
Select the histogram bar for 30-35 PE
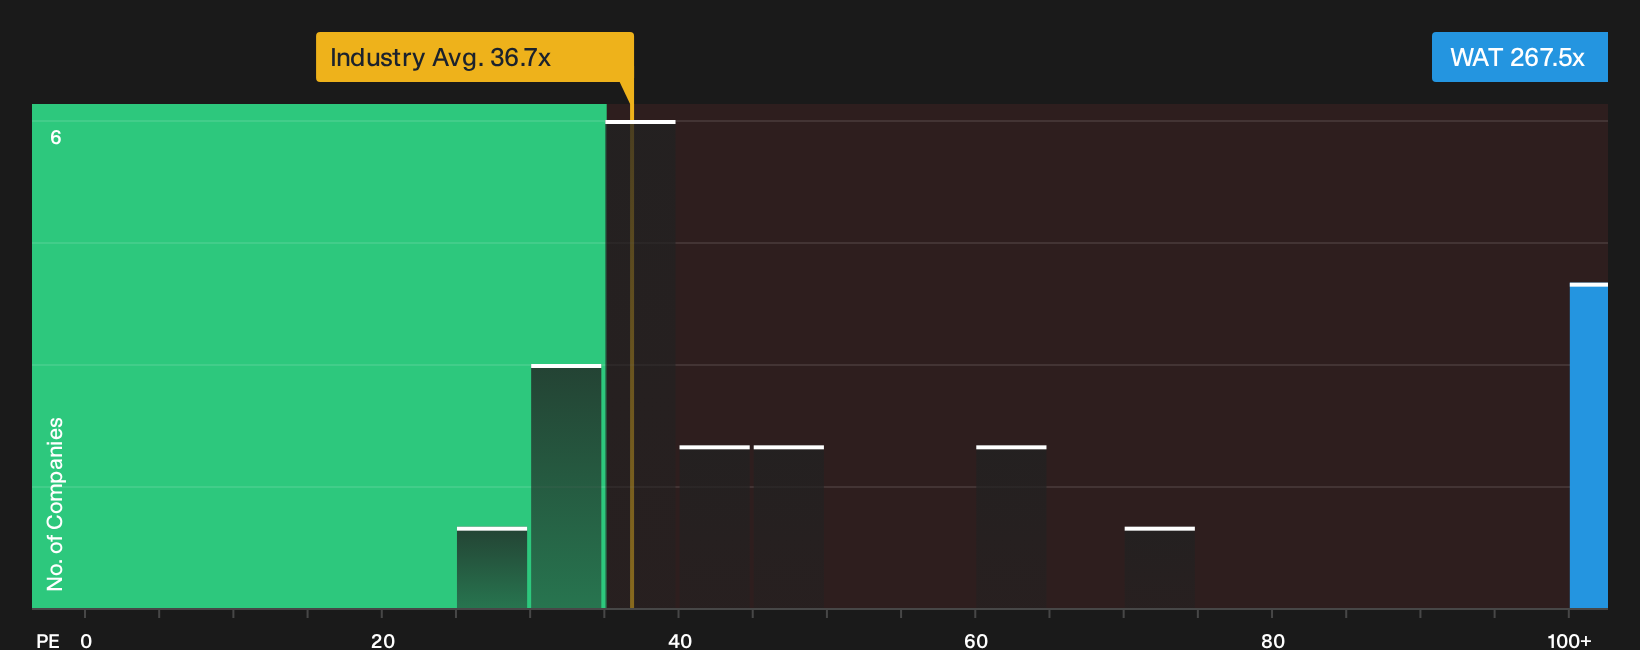[x=566, y=487]
